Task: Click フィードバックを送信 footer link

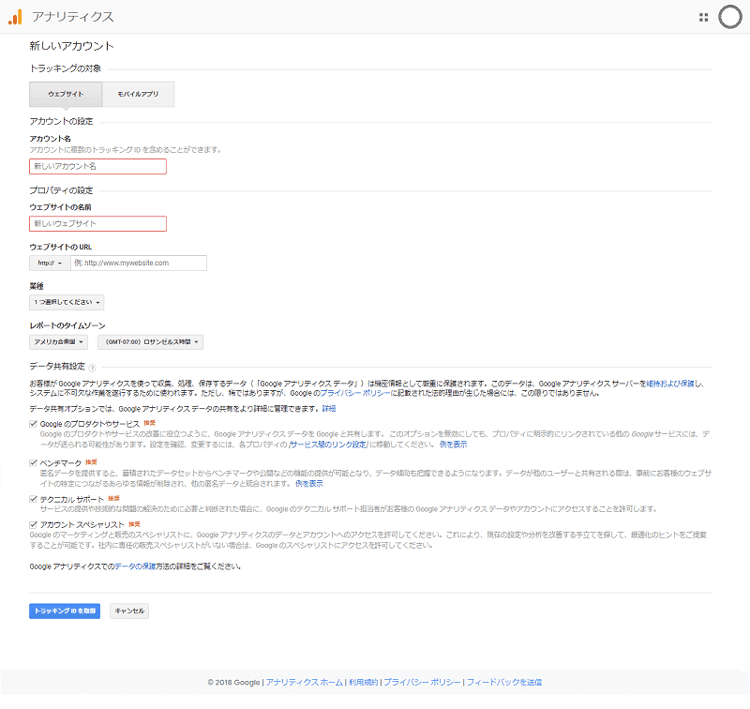Action: tap(504, 682)
